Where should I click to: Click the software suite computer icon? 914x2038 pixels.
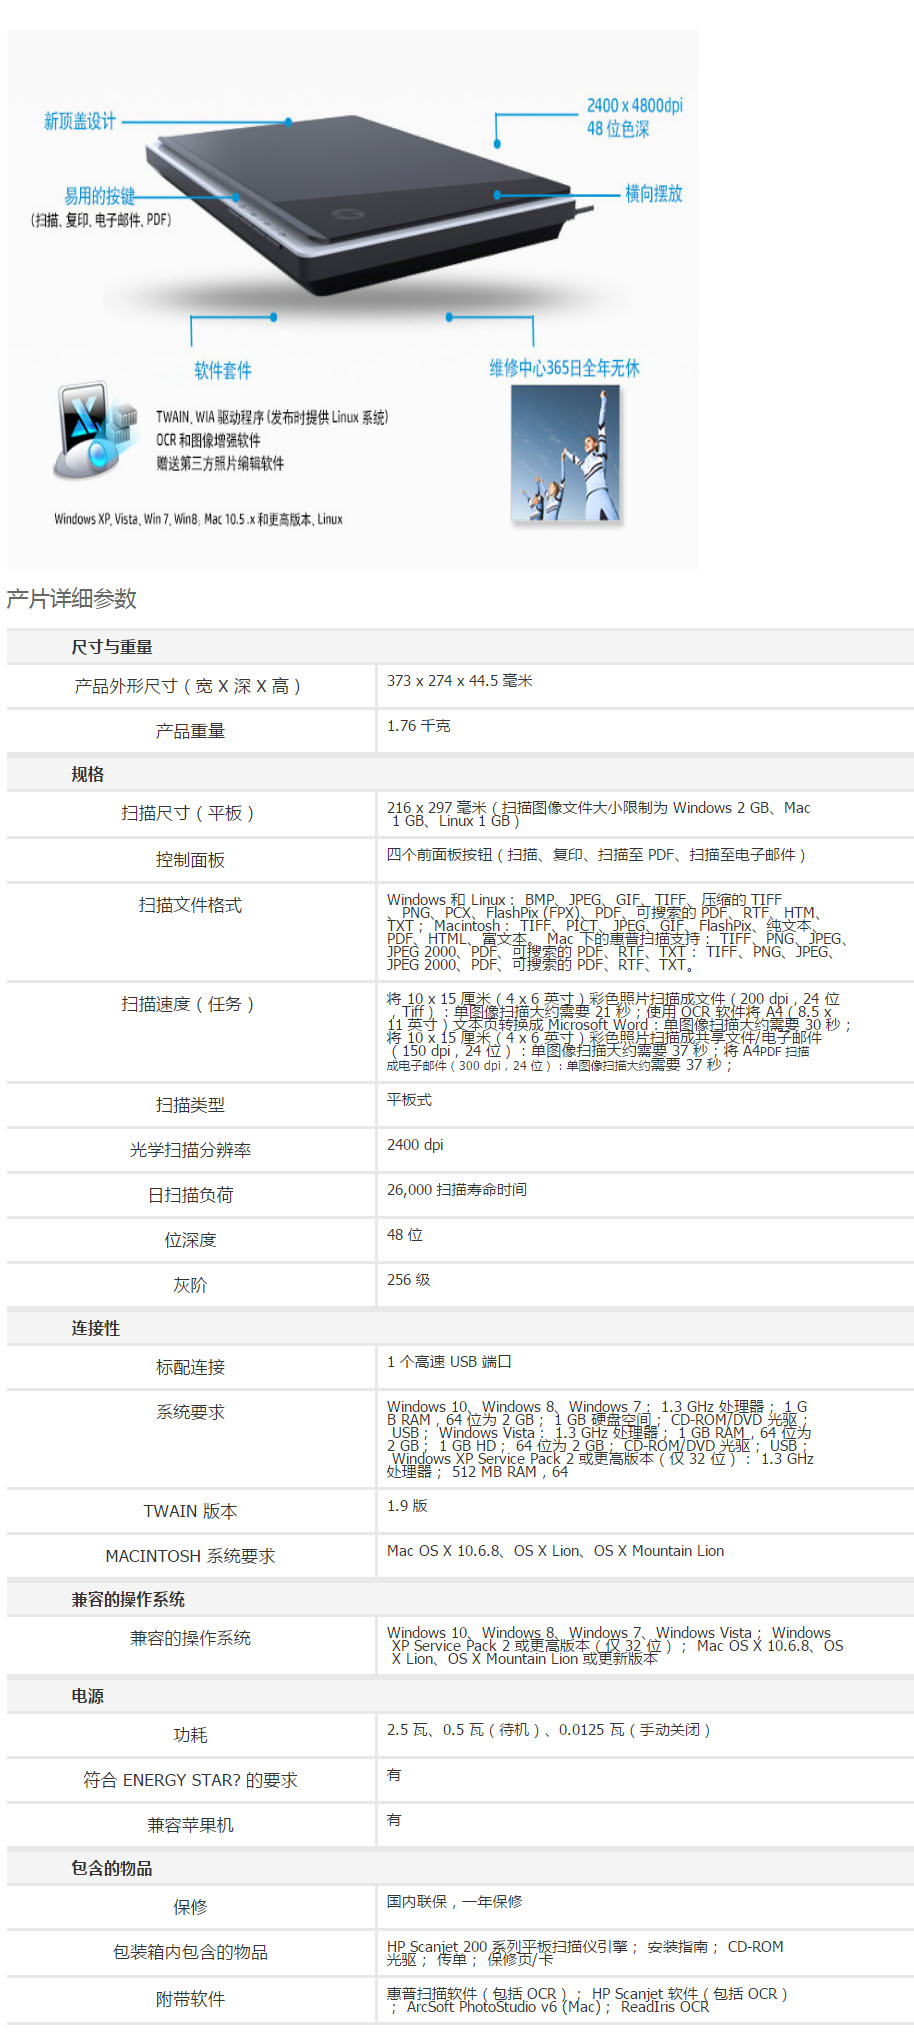coord(93,429)
